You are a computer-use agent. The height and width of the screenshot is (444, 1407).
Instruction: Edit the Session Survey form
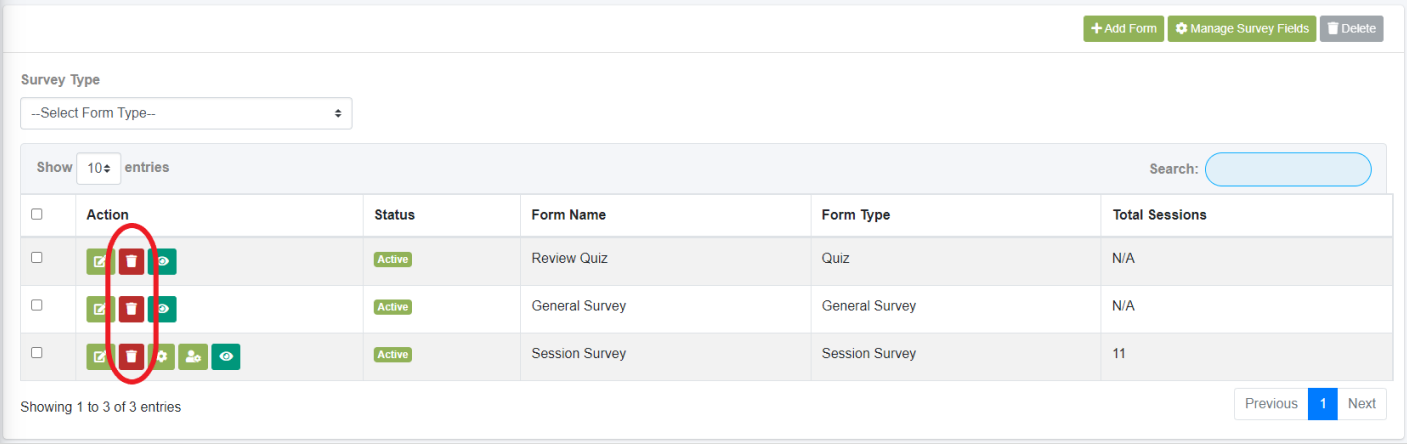[x=100, y=356]
